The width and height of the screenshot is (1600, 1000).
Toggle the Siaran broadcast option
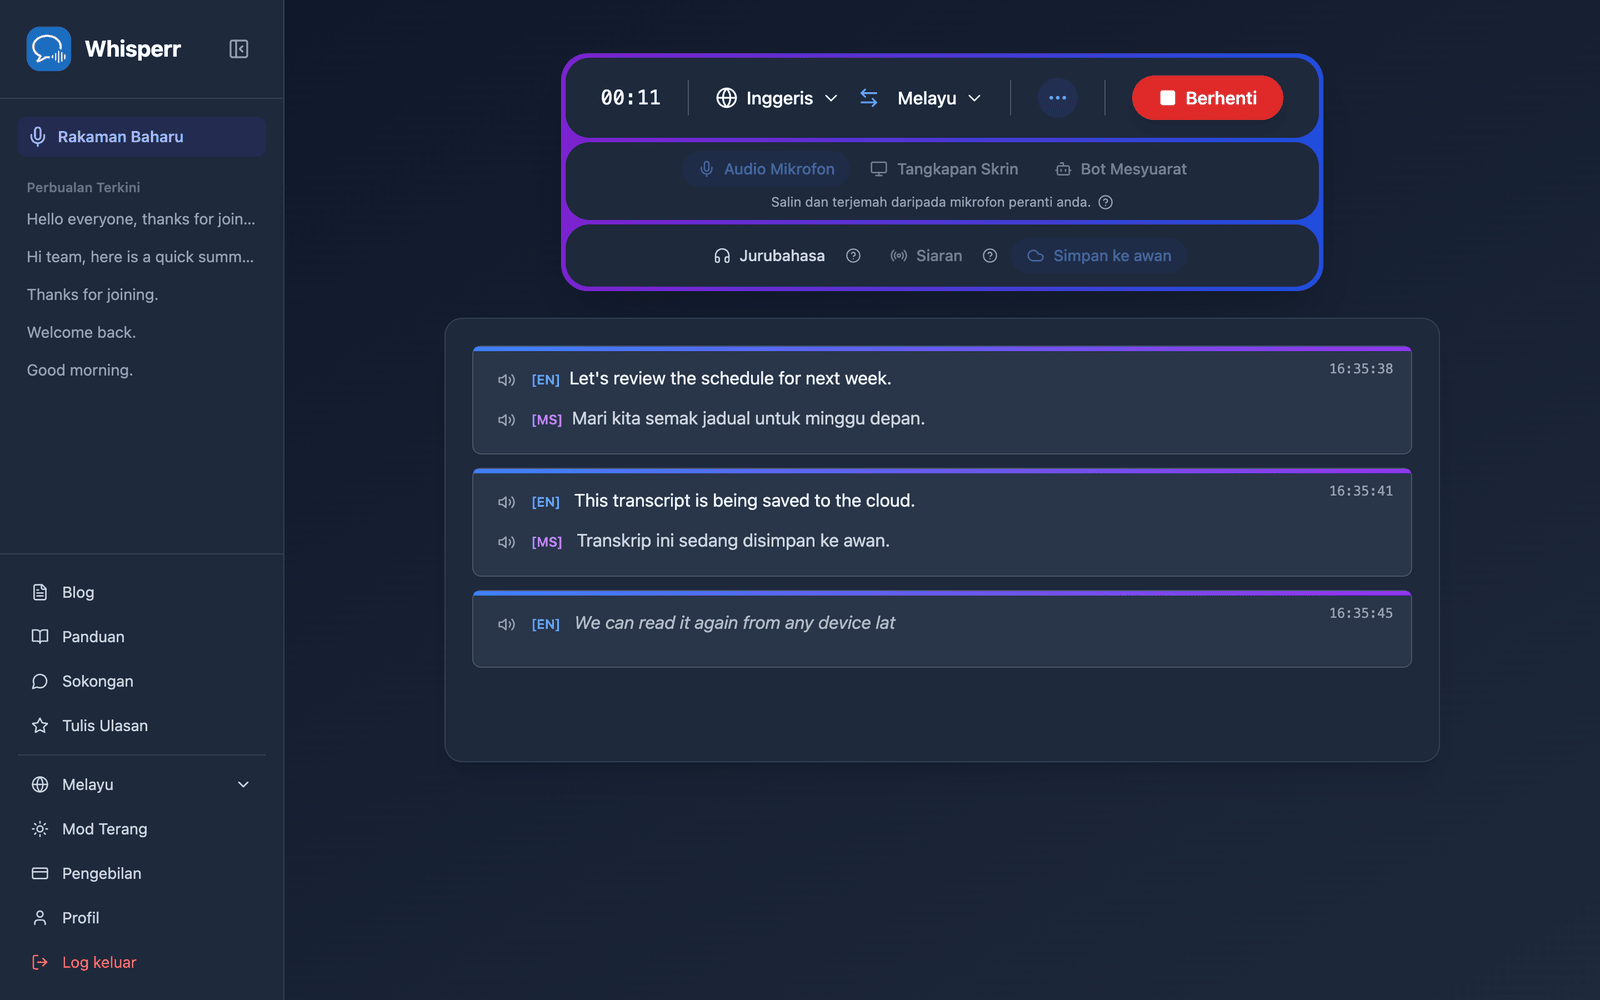[x=926, y=256]
